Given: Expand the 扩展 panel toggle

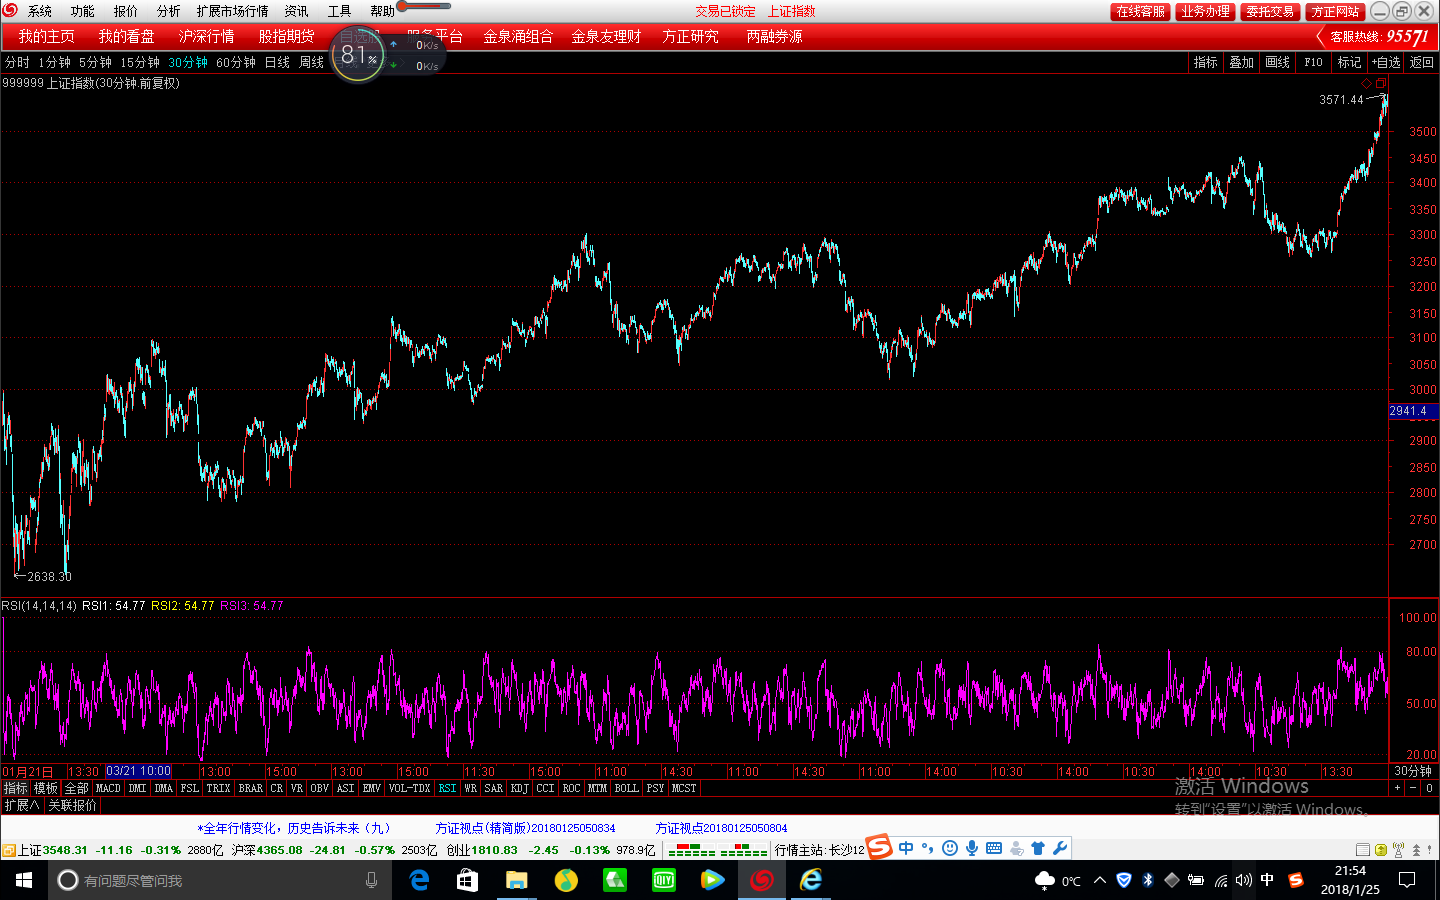Looking at the screenshot, I should [22, 805].
